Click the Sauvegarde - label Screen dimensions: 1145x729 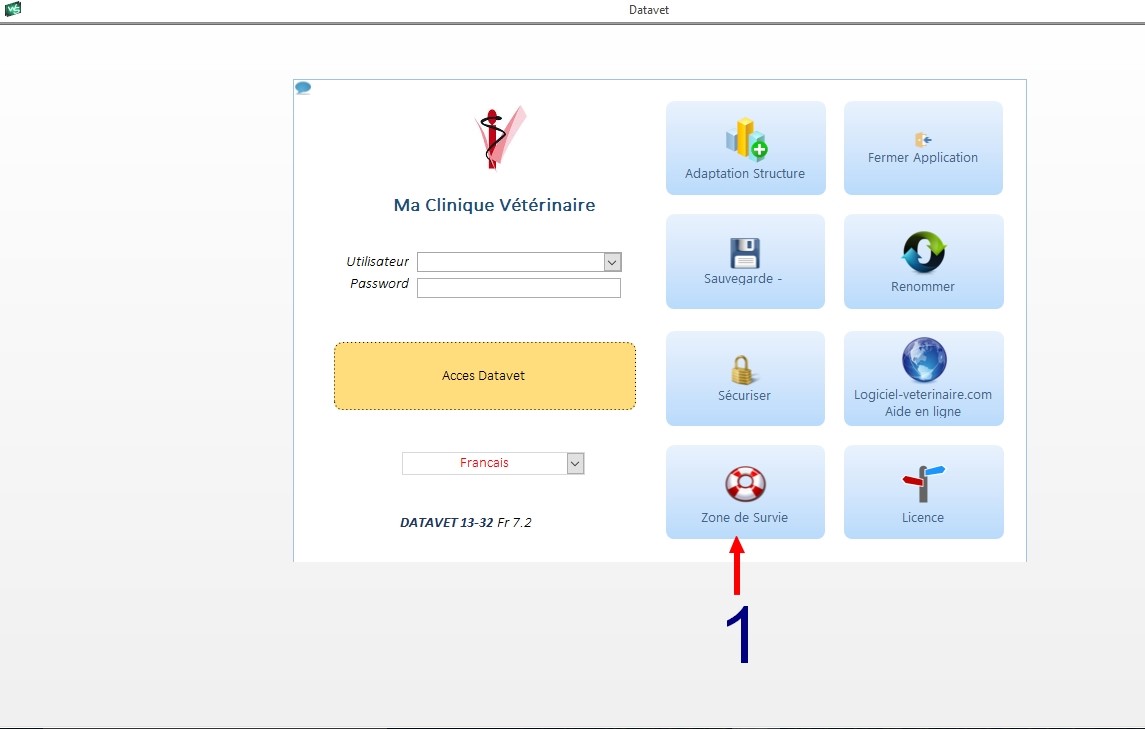743,279
